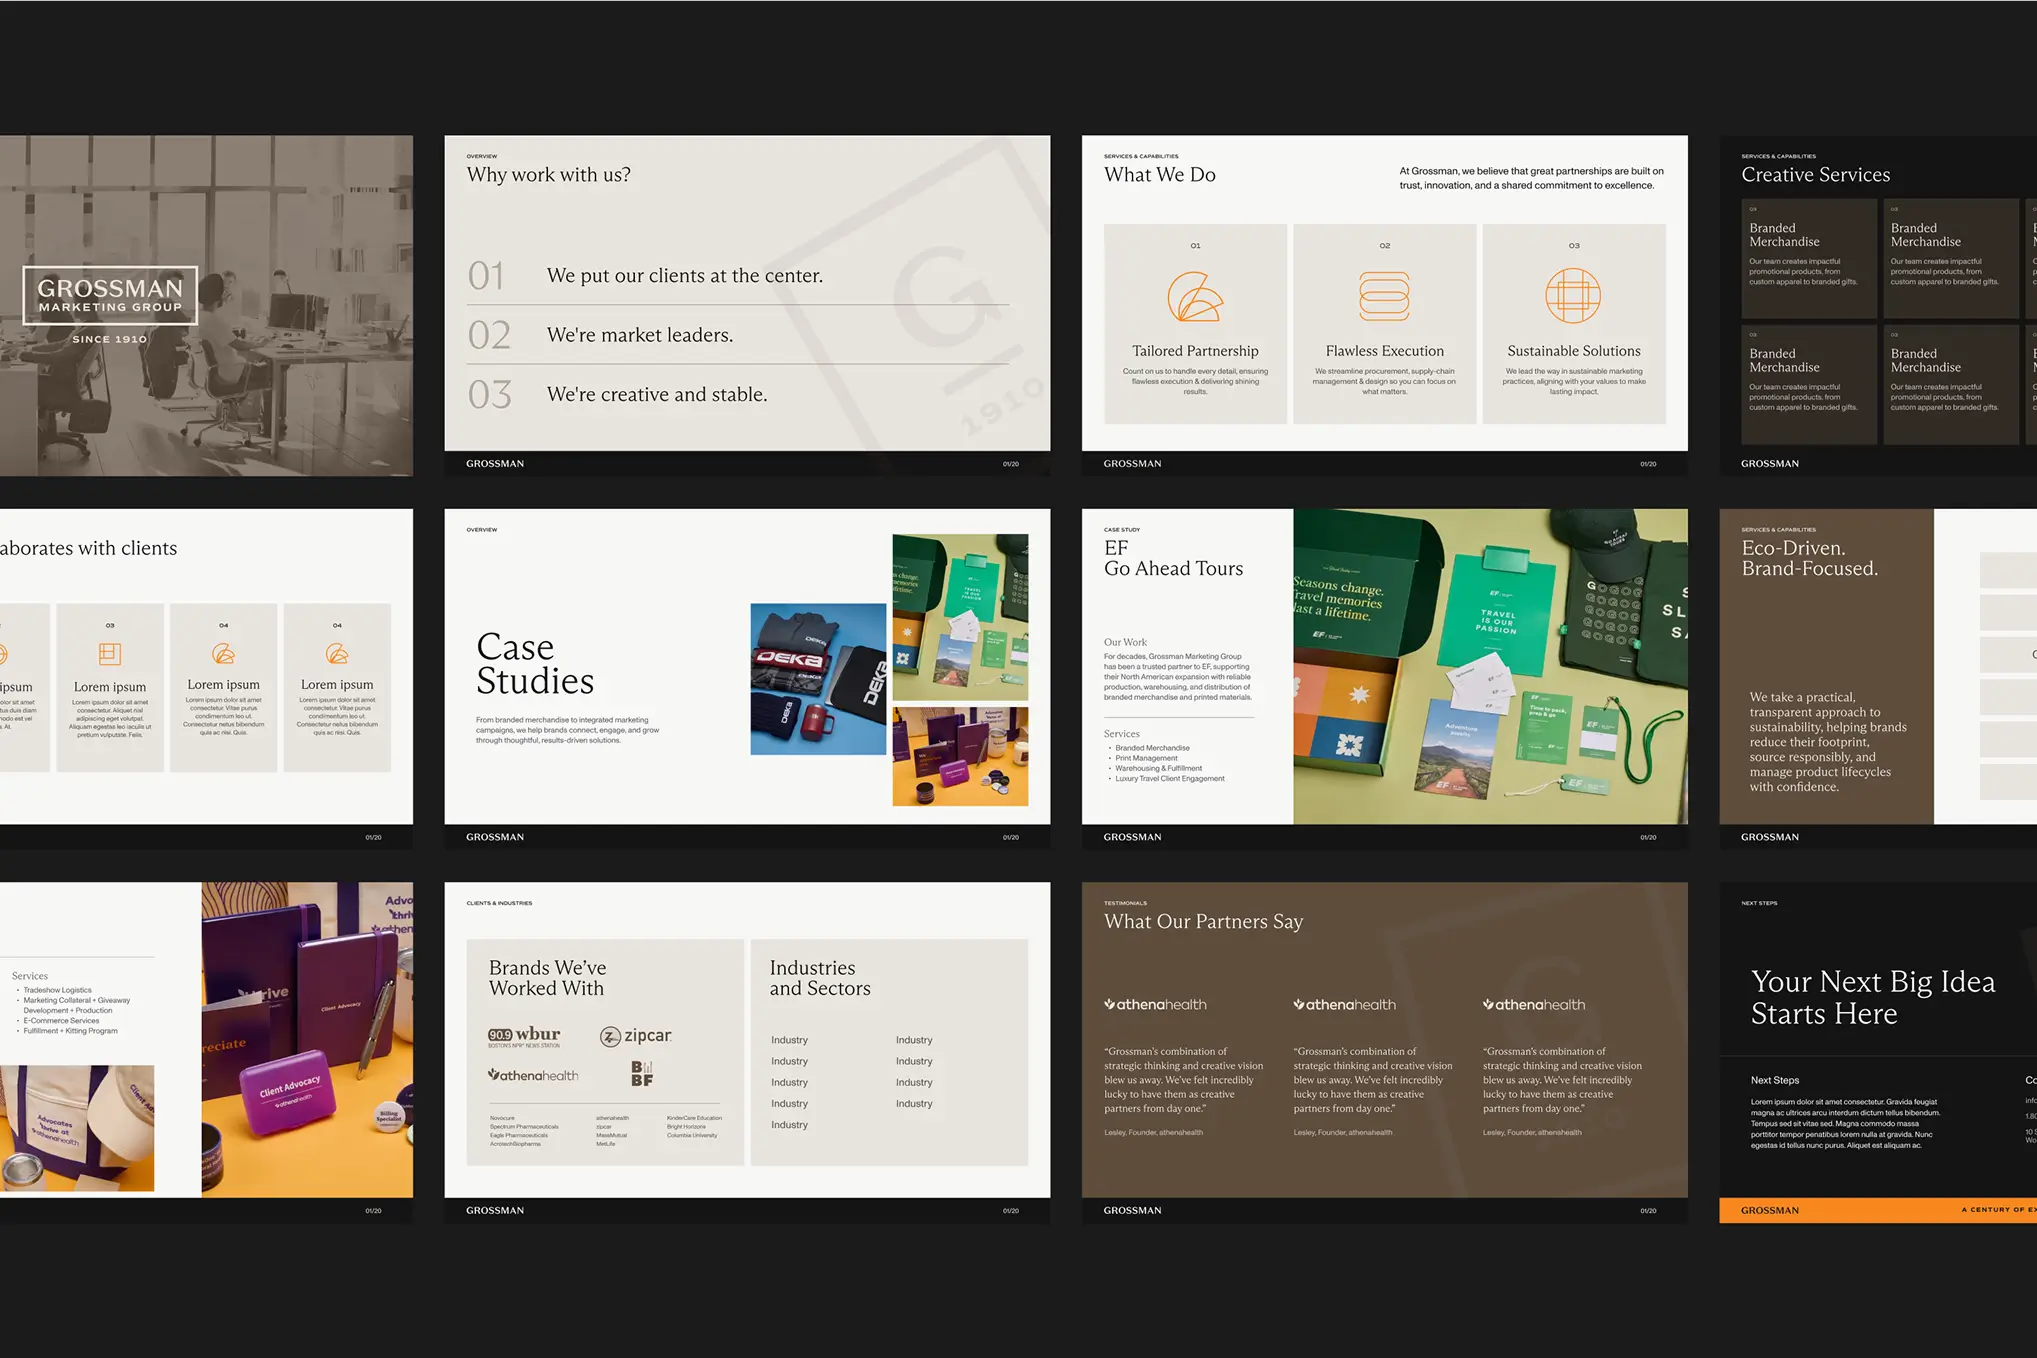The image size is (2037, 1358).
Task: Click the Brands We've Worked With heading
Action: pos(547,978)
